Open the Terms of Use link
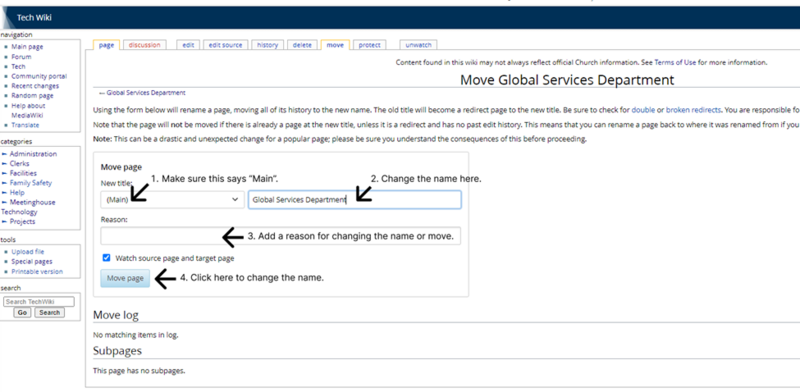Image resolution: width=800 pixels, height=392 pixels. tap(675, 62)
